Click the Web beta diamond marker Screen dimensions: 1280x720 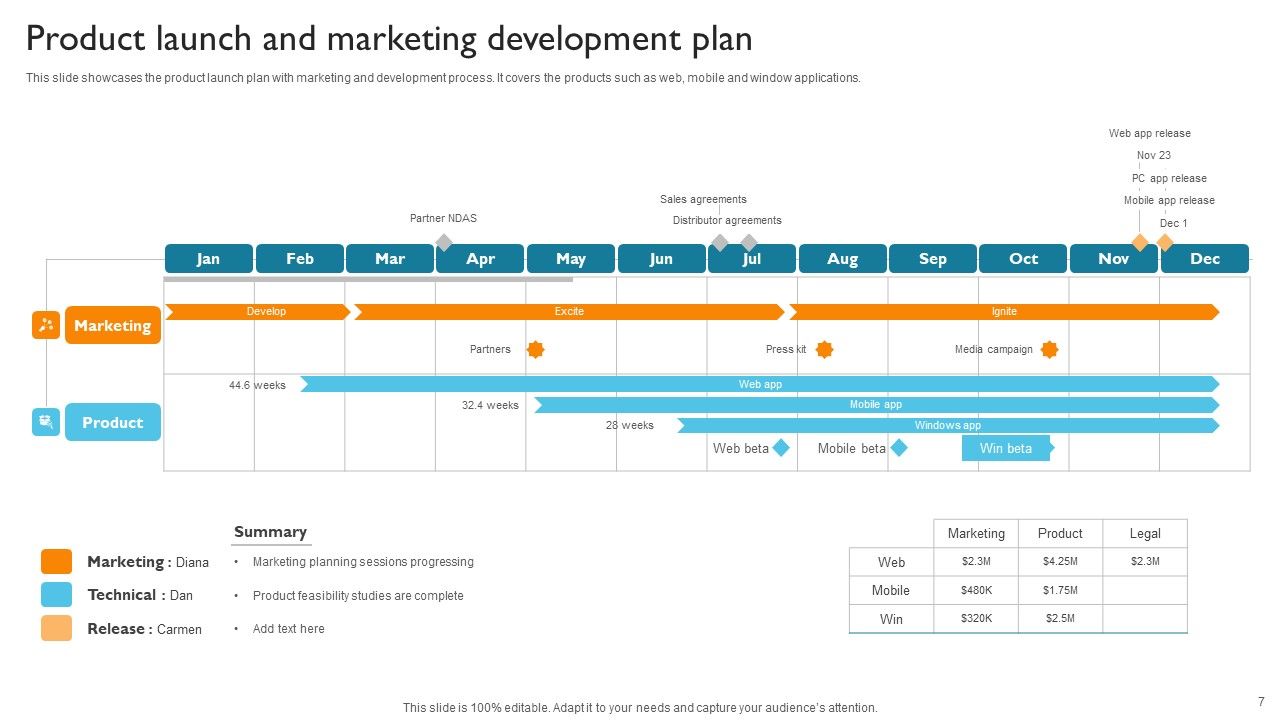tap(779, 448)
